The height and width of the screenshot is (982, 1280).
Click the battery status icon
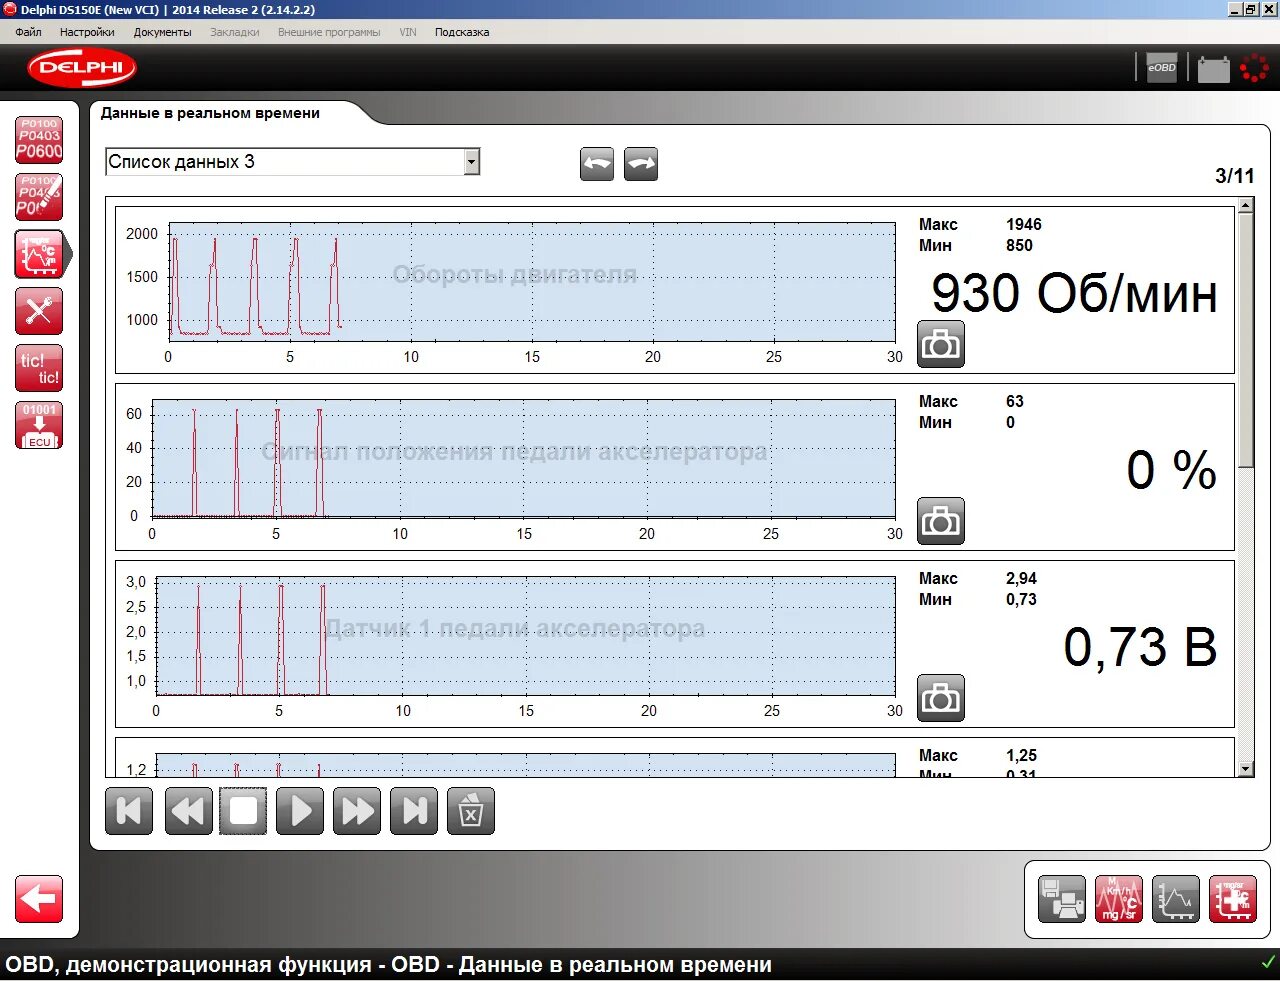click(x=1213, y=69)
